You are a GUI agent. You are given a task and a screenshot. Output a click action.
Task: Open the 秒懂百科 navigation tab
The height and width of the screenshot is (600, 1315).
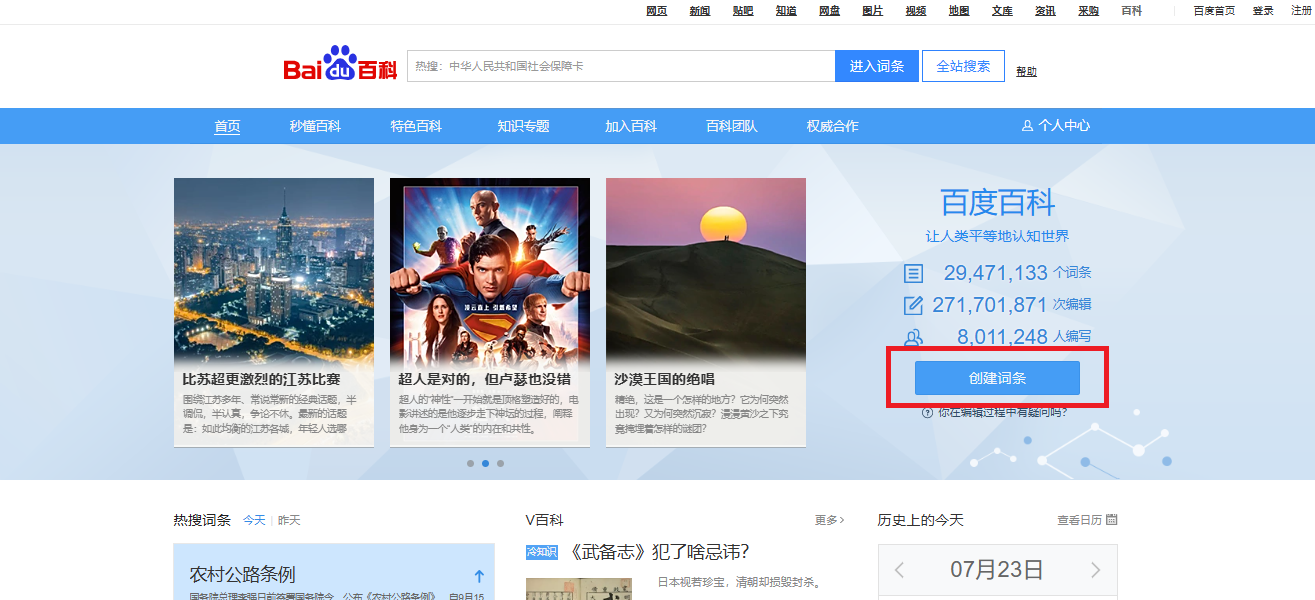pos(315,126)
